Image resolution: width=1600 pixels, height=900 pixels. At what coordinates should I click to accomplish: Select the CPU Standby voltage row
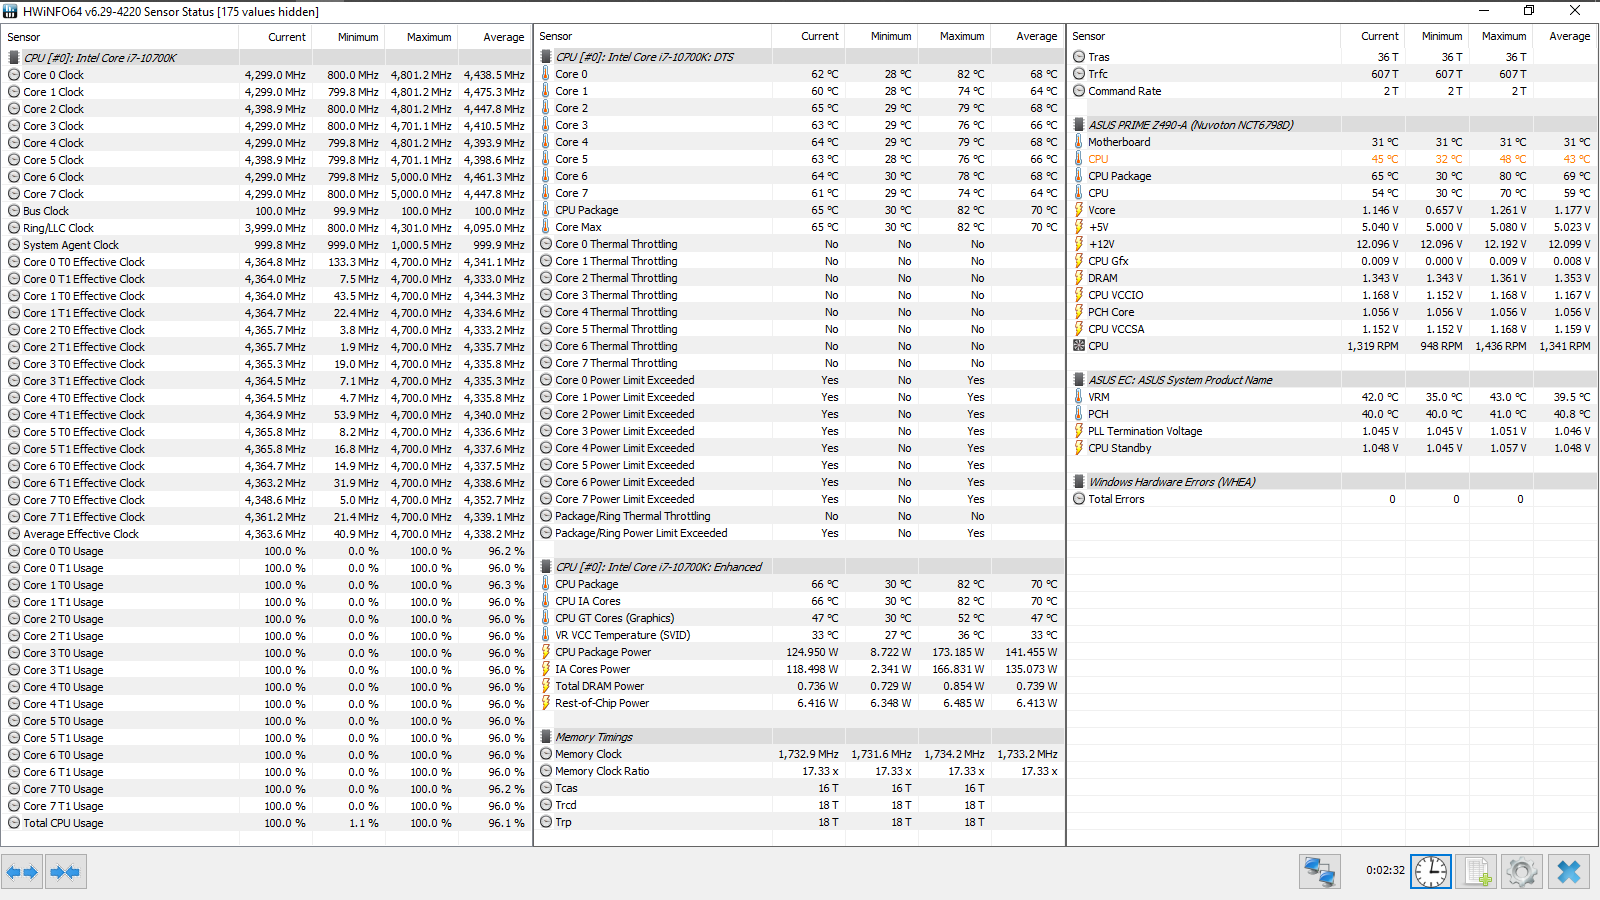point(1332,448)
